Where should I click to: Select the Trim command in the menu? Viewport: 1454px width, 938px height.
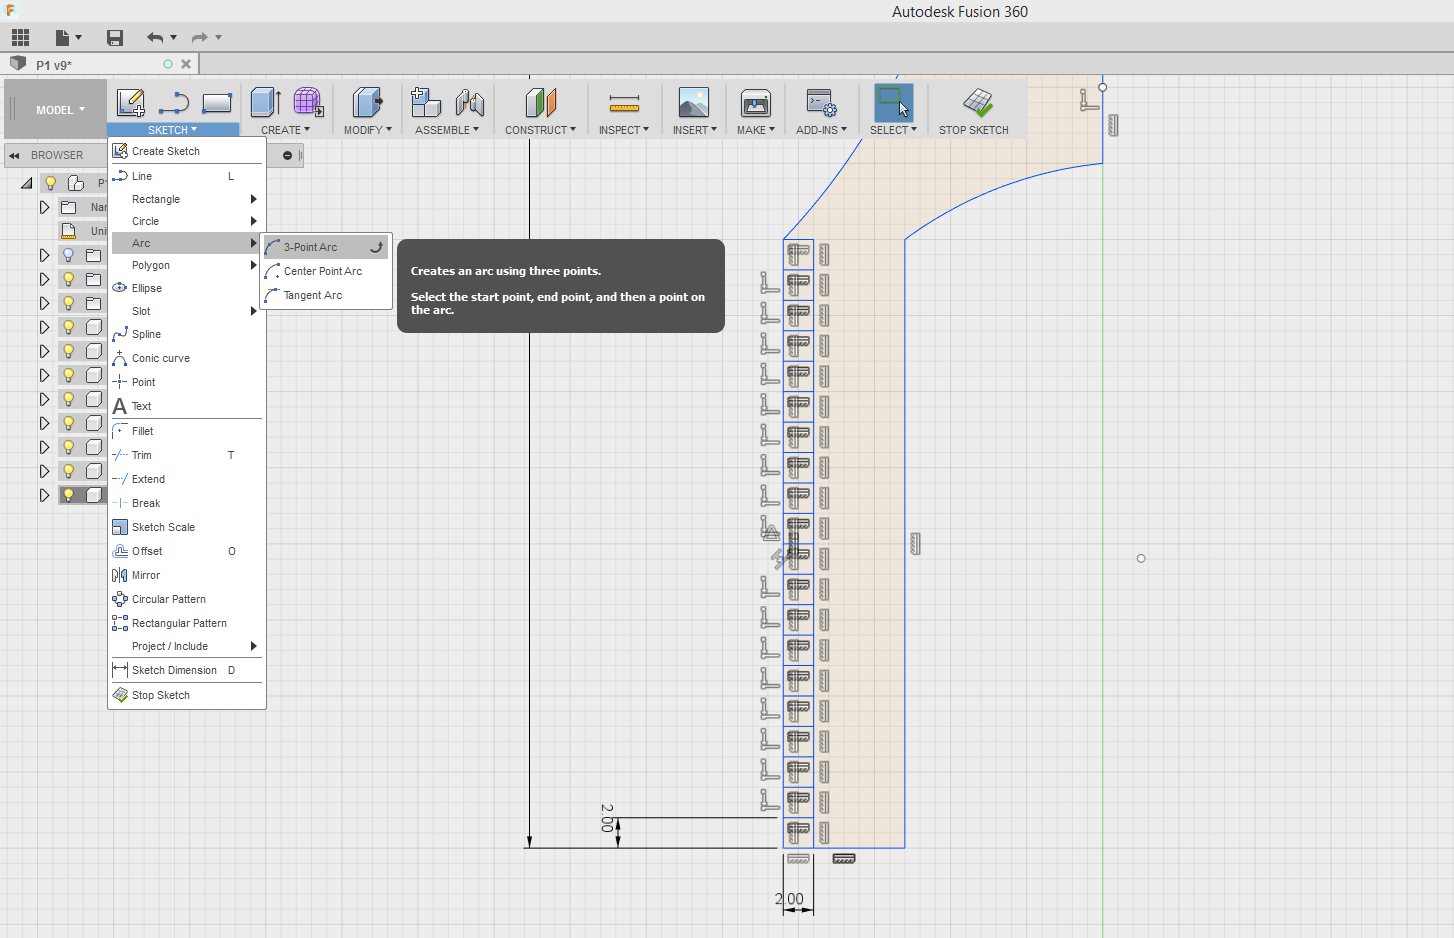(x=187, y=455)
